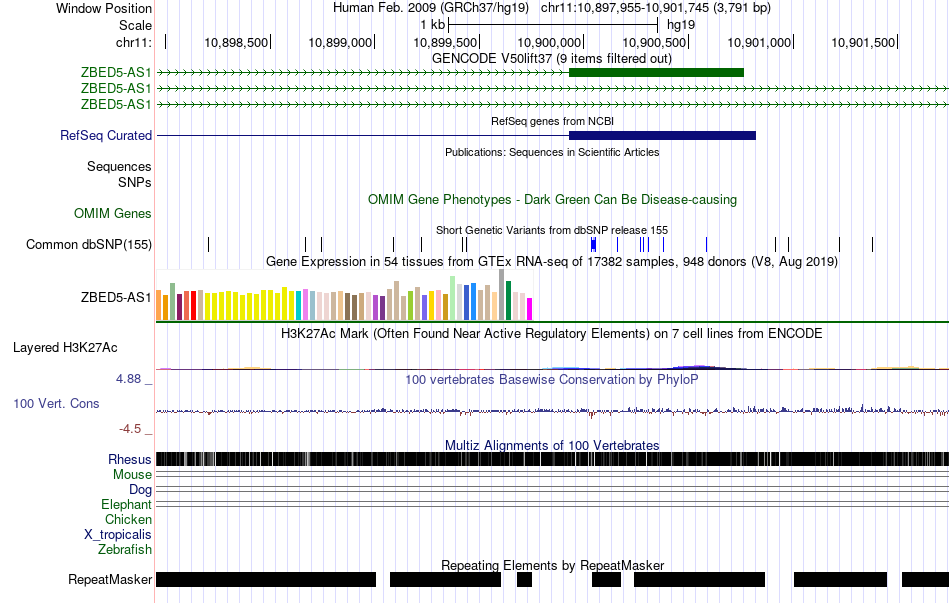Image resolution: width=950 pixels, height=603 pixels.
Task: Click the dark blue RefSeq exon block
Action: click(662, 135)
